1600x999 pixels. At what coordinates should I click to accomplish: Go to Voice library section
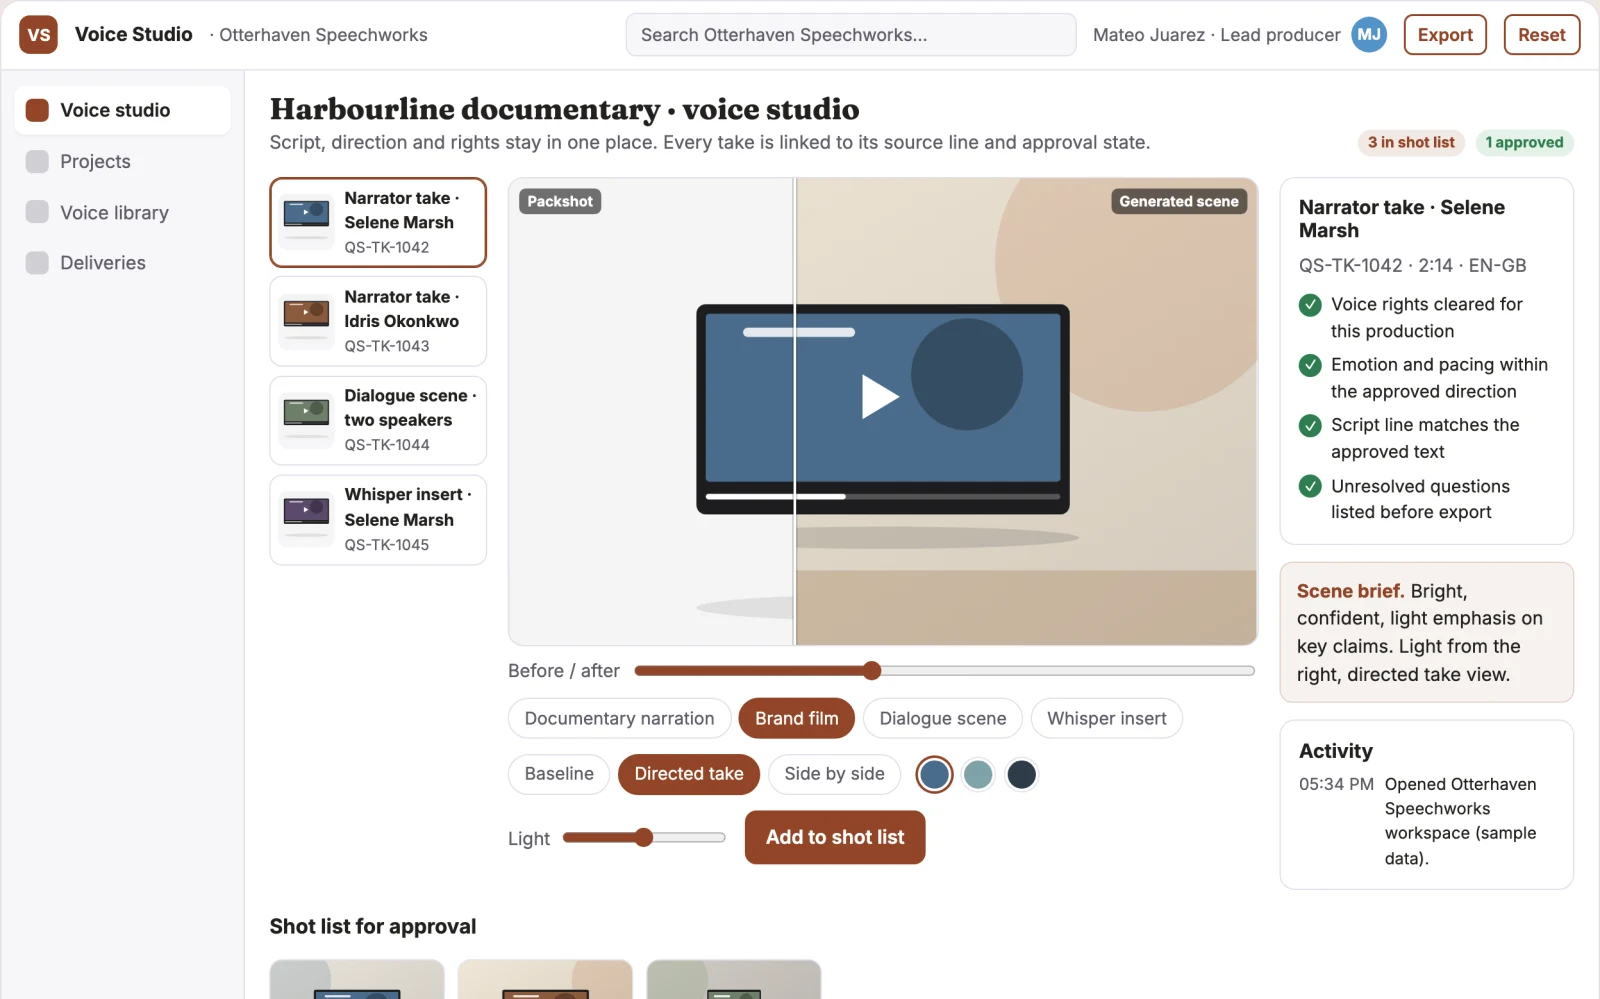[x=122, y=212]
